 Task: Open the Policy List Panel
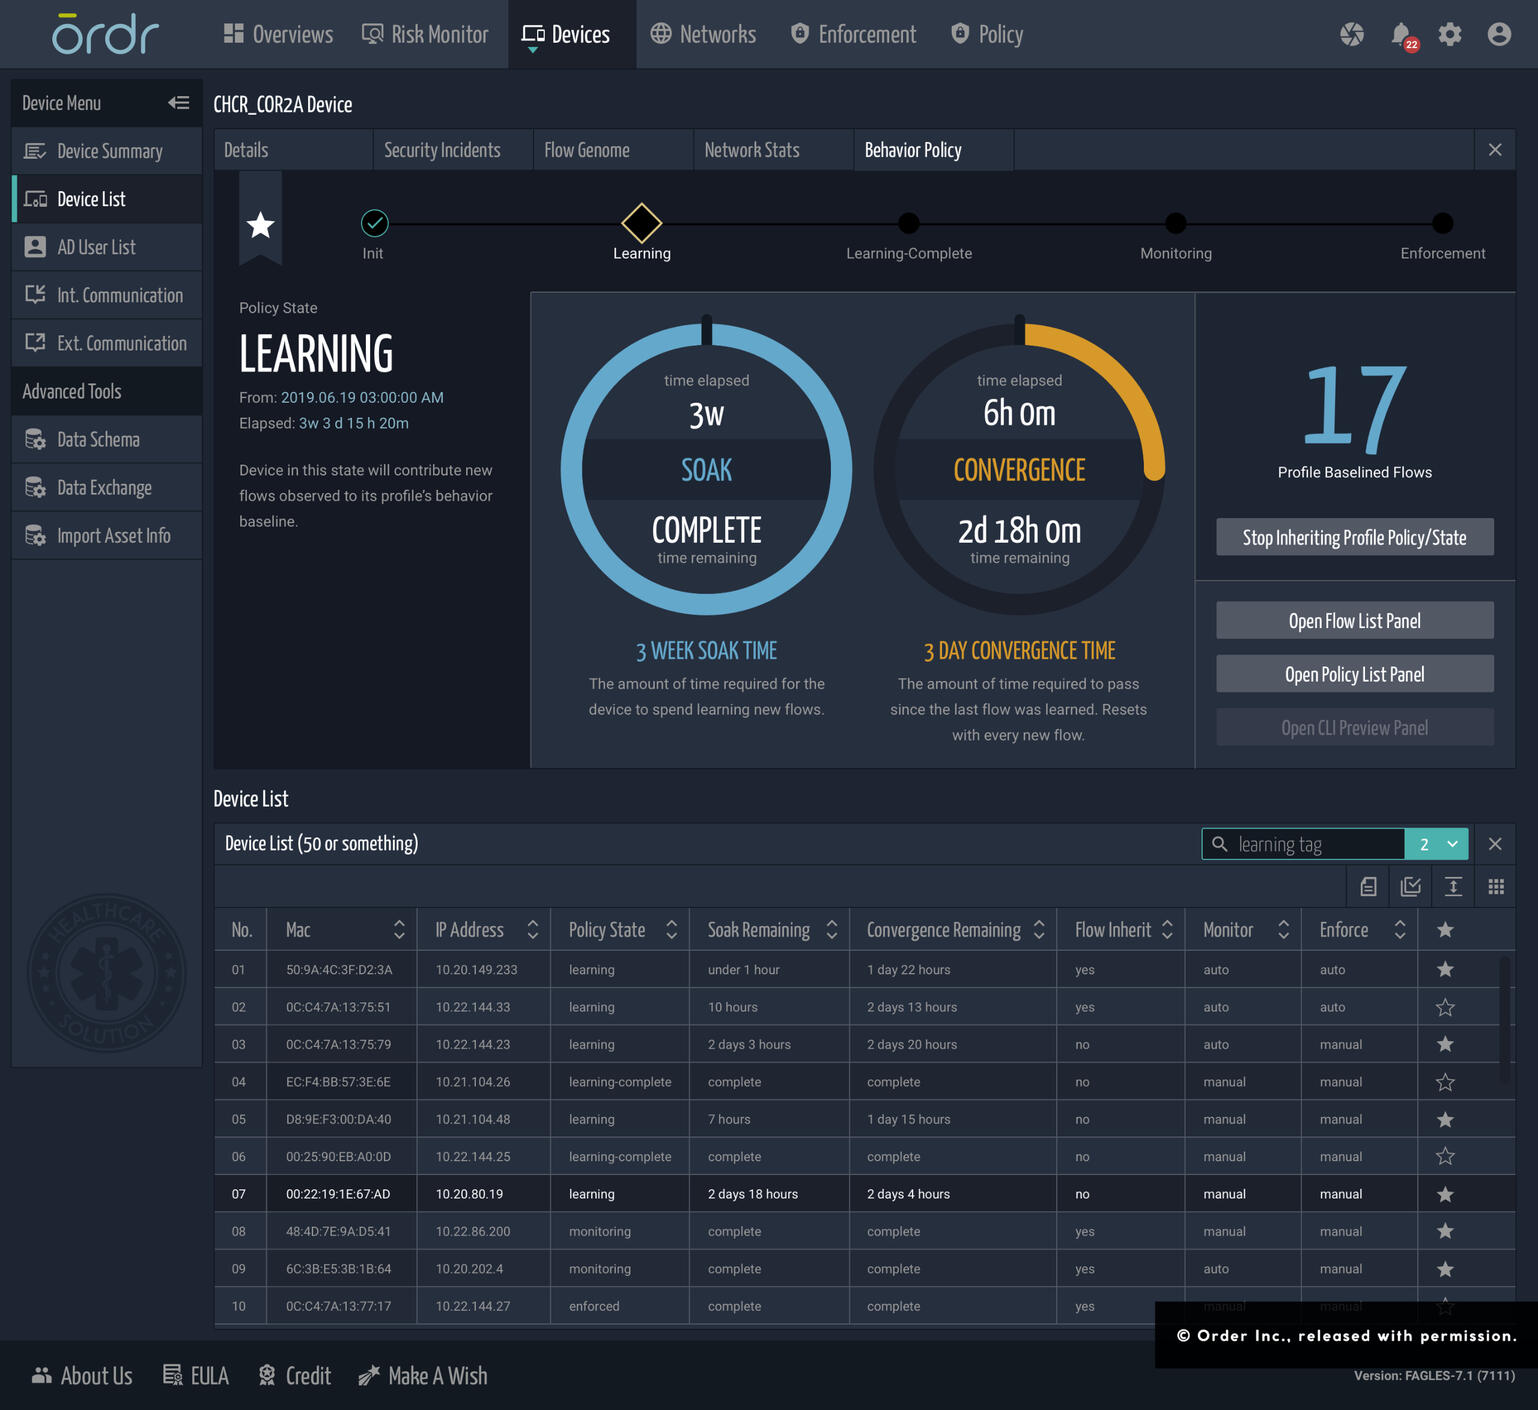[1354, 673]
